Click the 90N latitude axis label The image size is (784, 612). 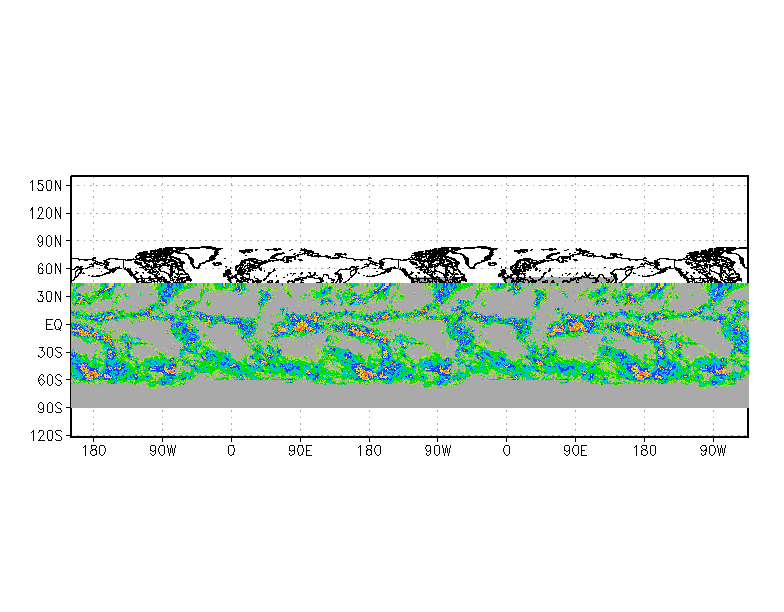click(x=49, y=241)
